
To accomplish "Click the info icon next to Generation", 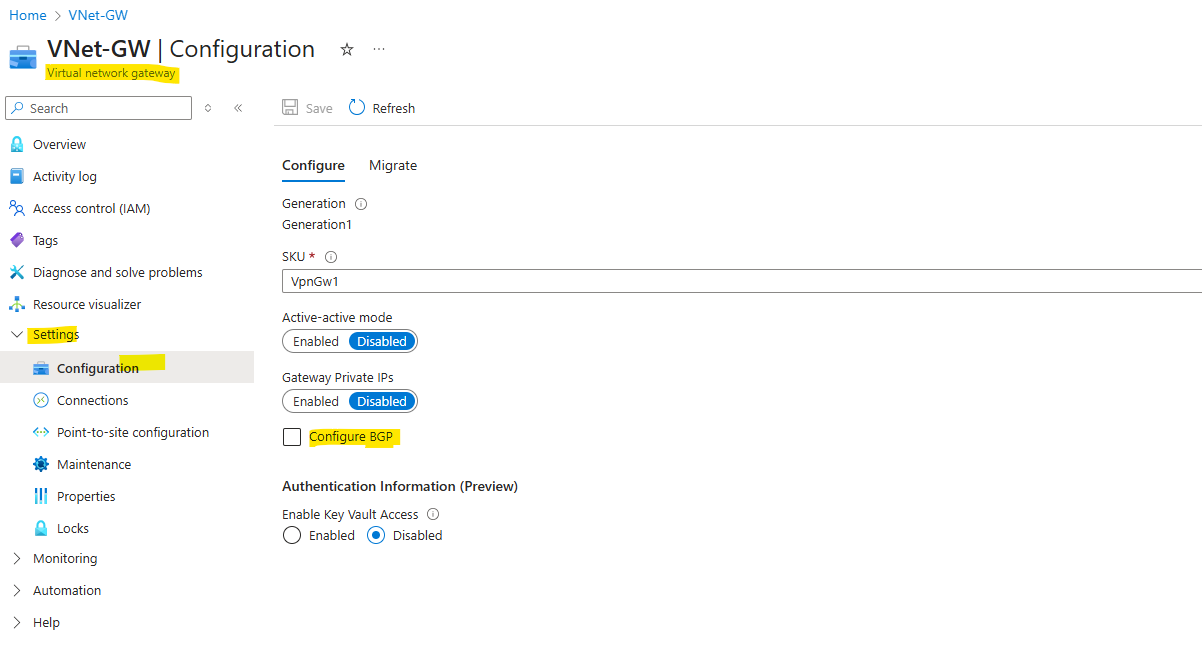I will pos(361,204).
